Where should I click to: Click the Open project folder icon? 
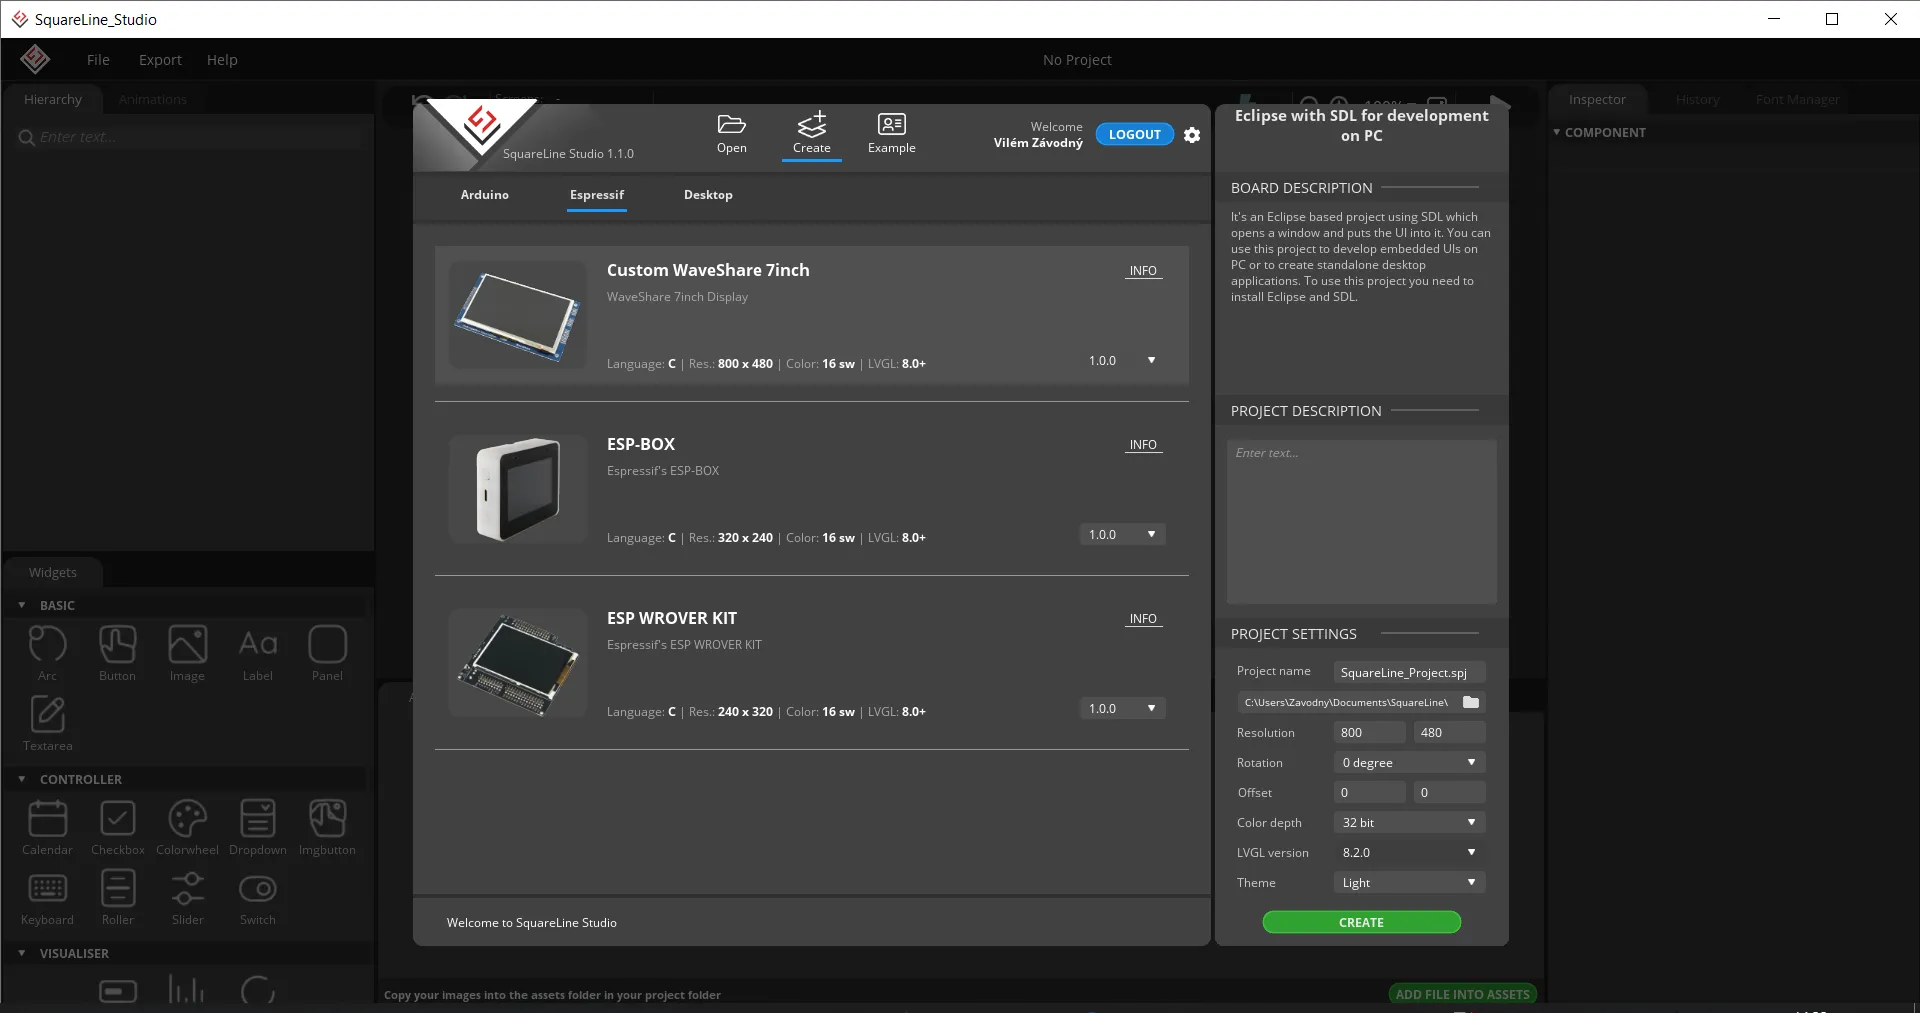(x=731, y=125)
